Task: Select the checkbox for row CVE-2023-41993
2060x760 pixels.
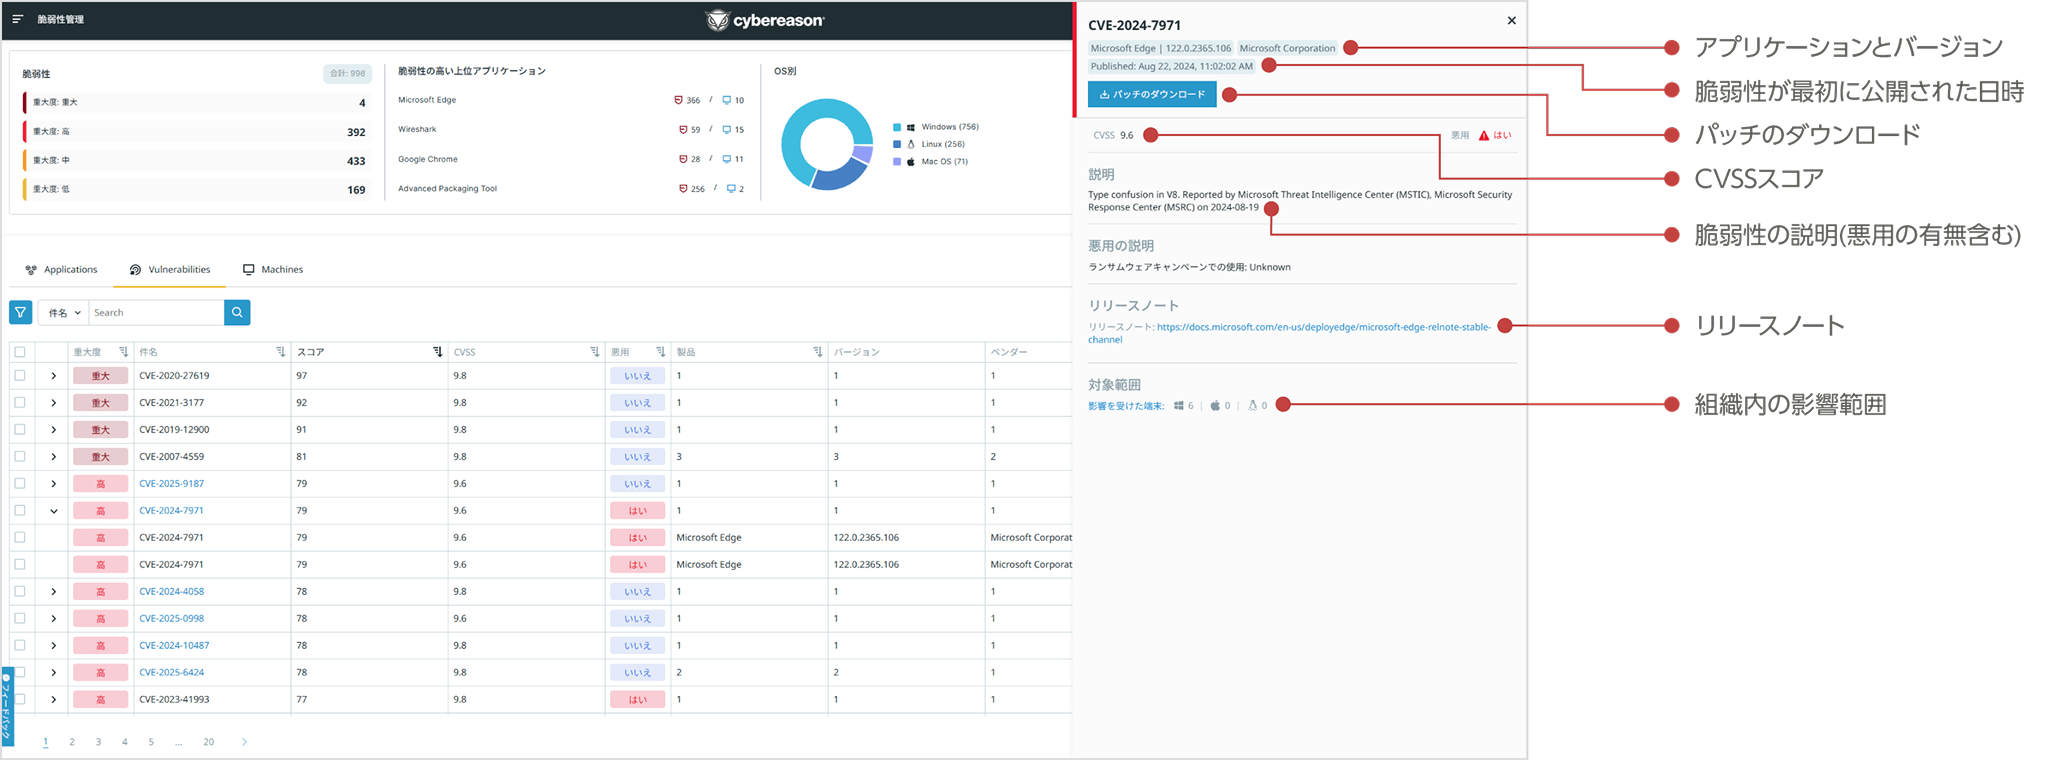Action: click(x=20, y=699)
